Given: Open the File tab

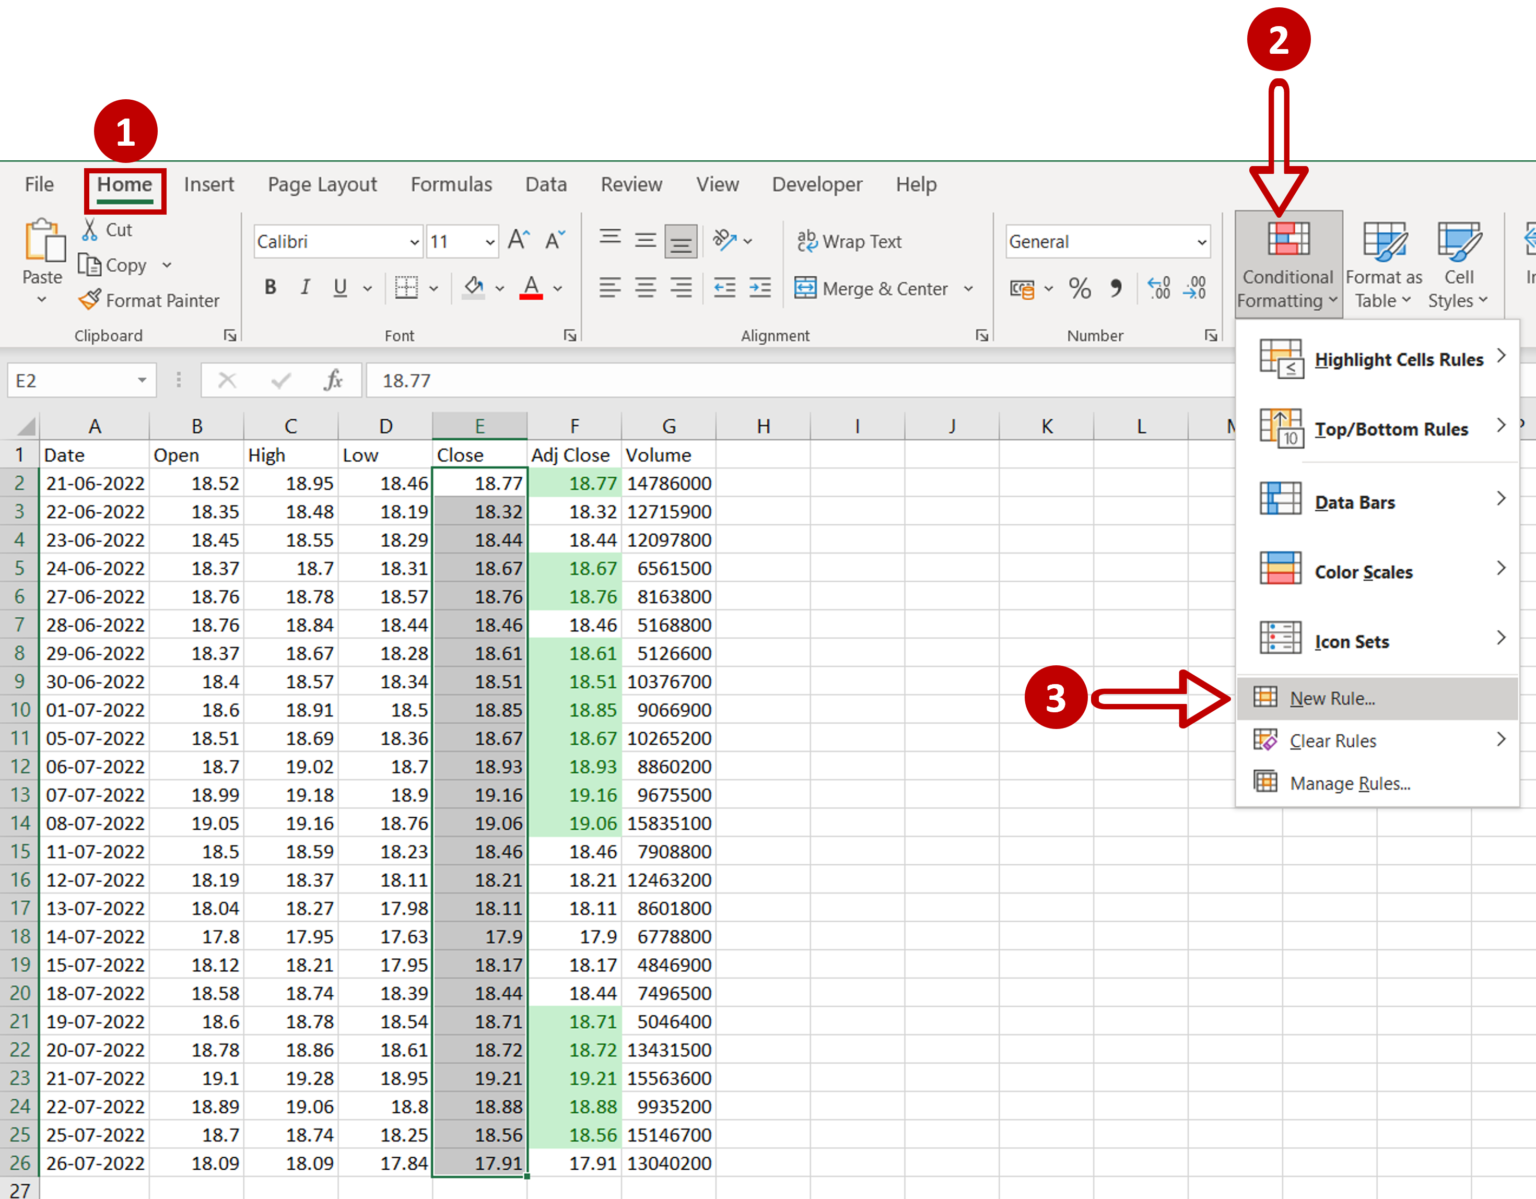Looking at the screenshot, I should 39,185.
